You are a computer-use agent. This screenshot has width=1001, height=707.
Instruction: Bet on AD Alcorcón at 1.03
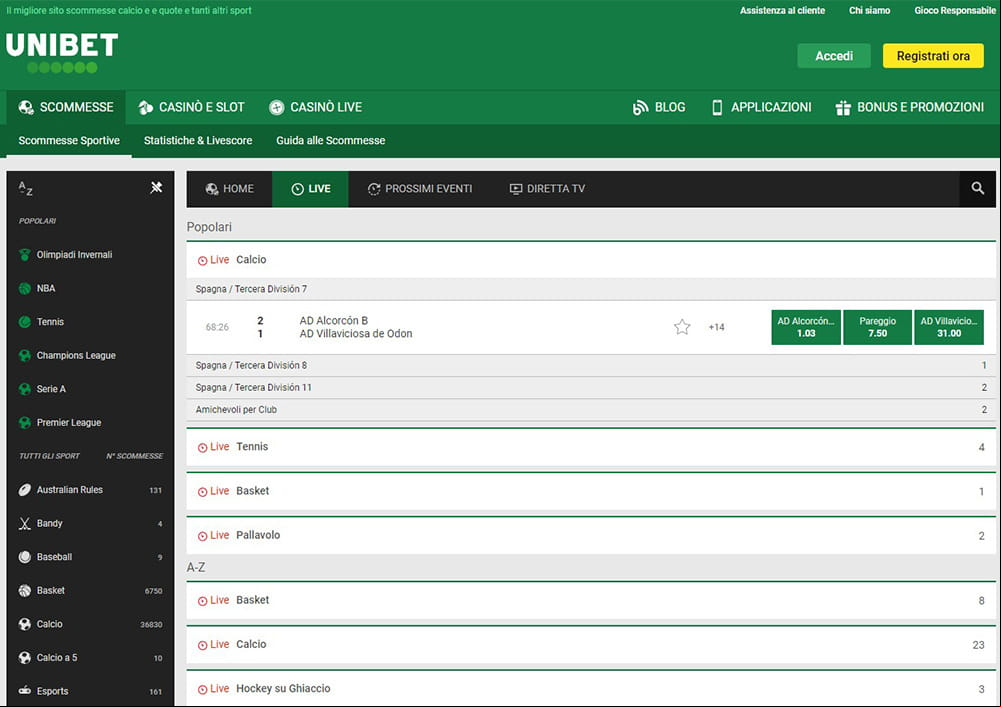point(806,327)
